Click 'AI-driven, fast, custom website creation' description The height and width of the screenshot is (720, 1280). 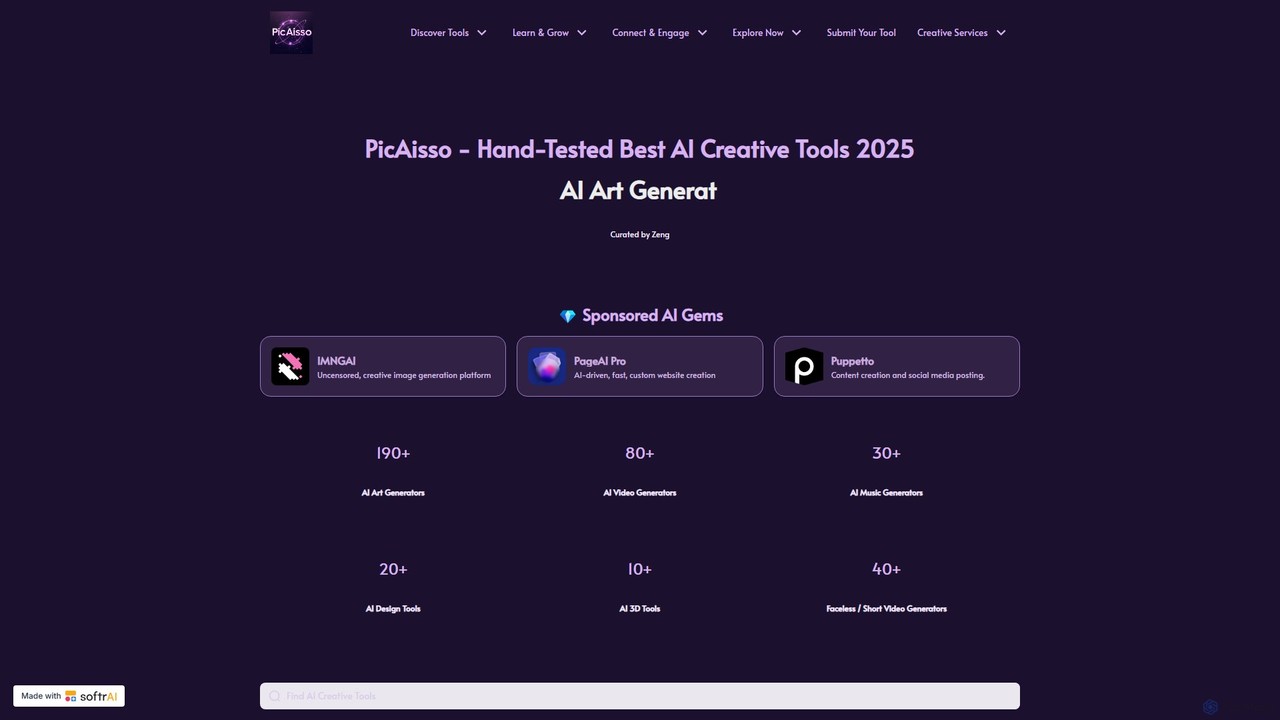click(645, 376)
